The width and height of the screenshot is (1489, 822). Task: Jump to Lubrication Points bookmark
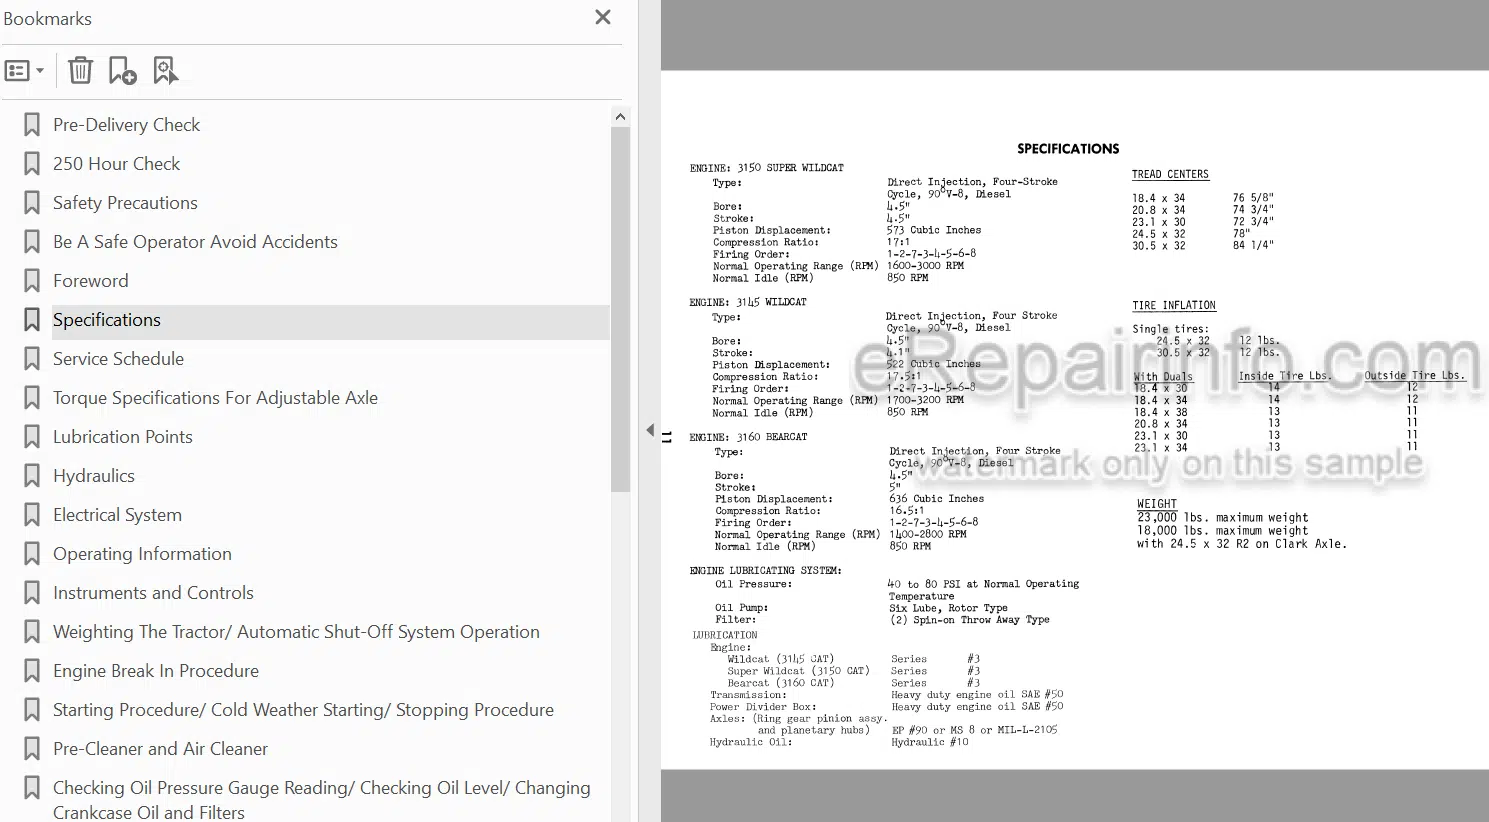(x=122, y=437)
